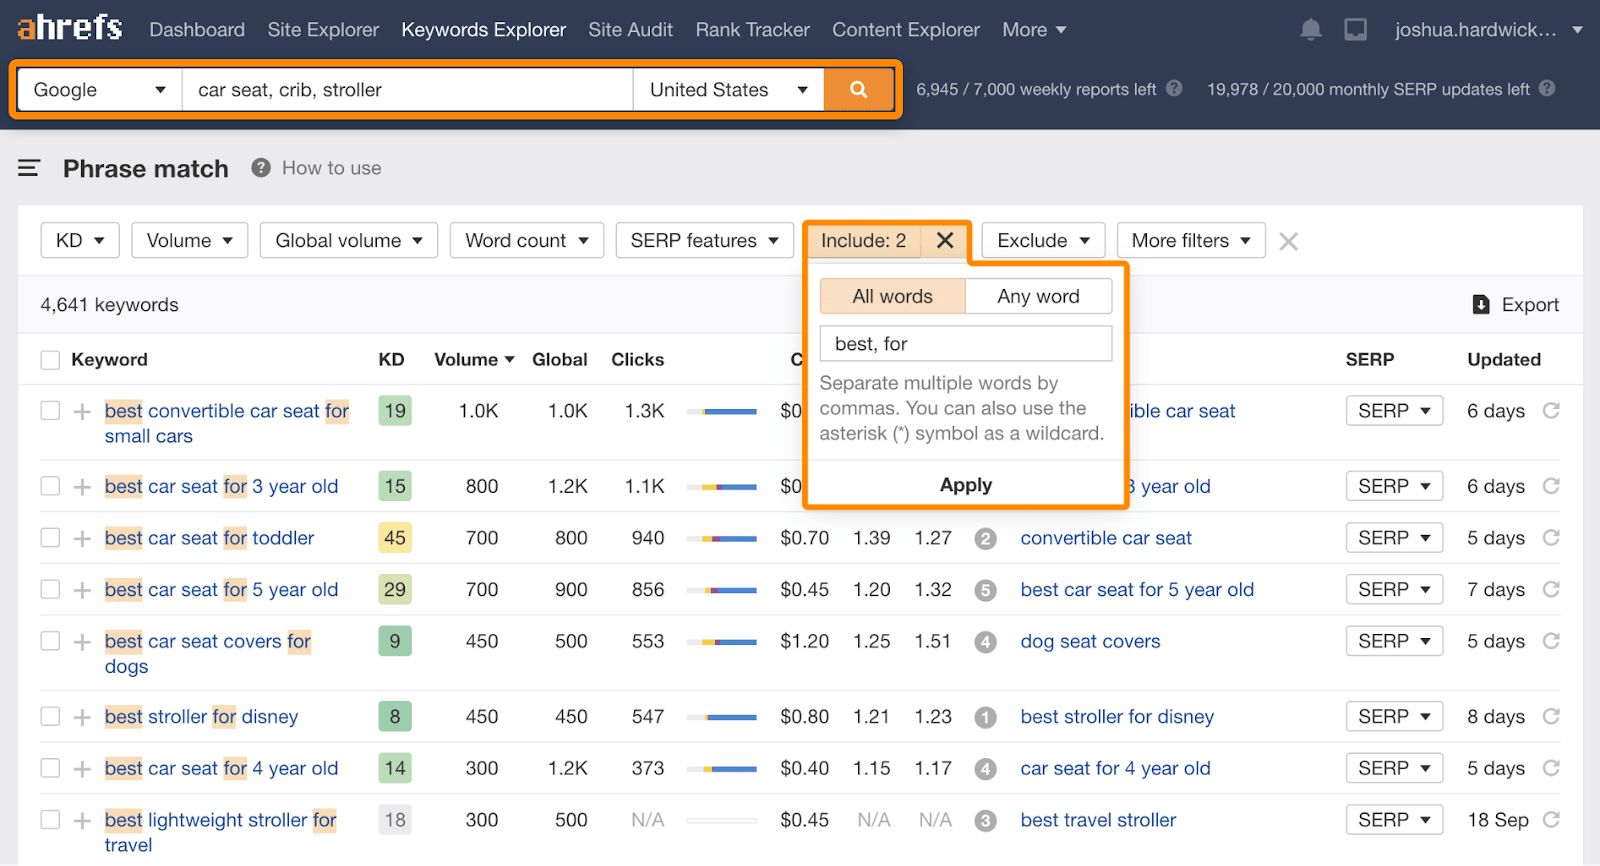Screen dimensions: 1600x866
Task: Switch to the Any word tab
Action: click(x=1038, y=296)
